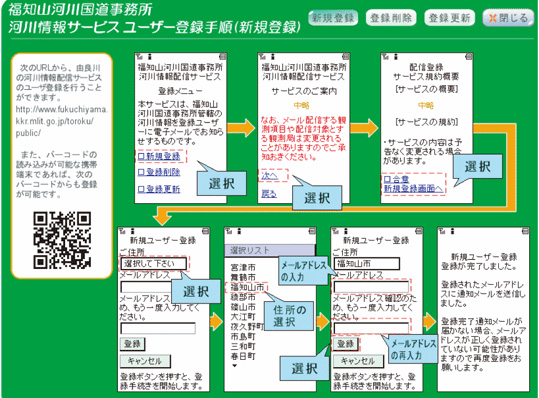Click the QR code for registration

(62, 240)
